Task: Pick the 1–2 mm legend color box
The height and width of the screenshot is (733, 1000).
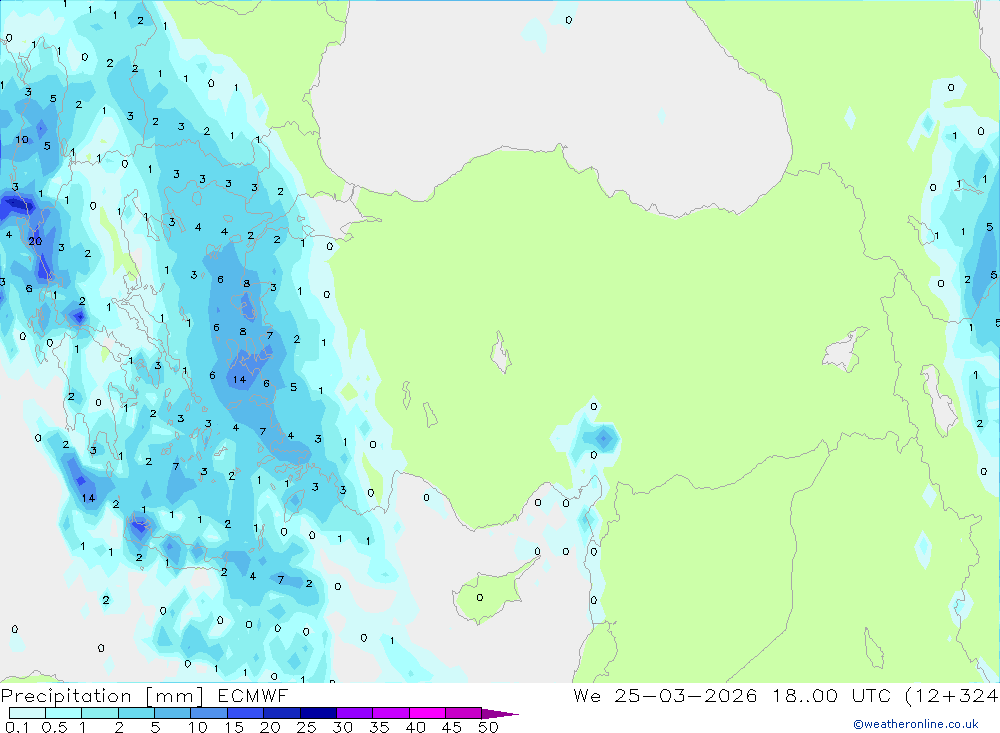Action: click(100, 713)
